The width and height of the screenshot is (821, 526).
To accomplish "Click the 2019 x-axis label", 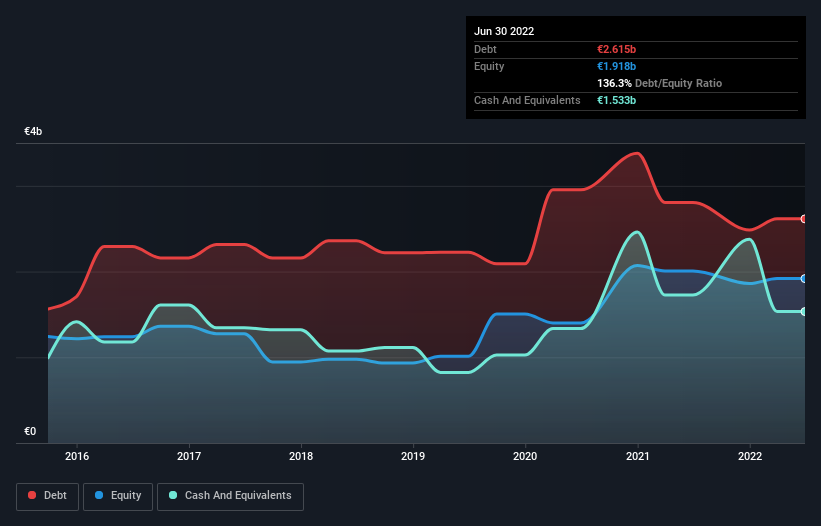I will (x=413, y=456).
